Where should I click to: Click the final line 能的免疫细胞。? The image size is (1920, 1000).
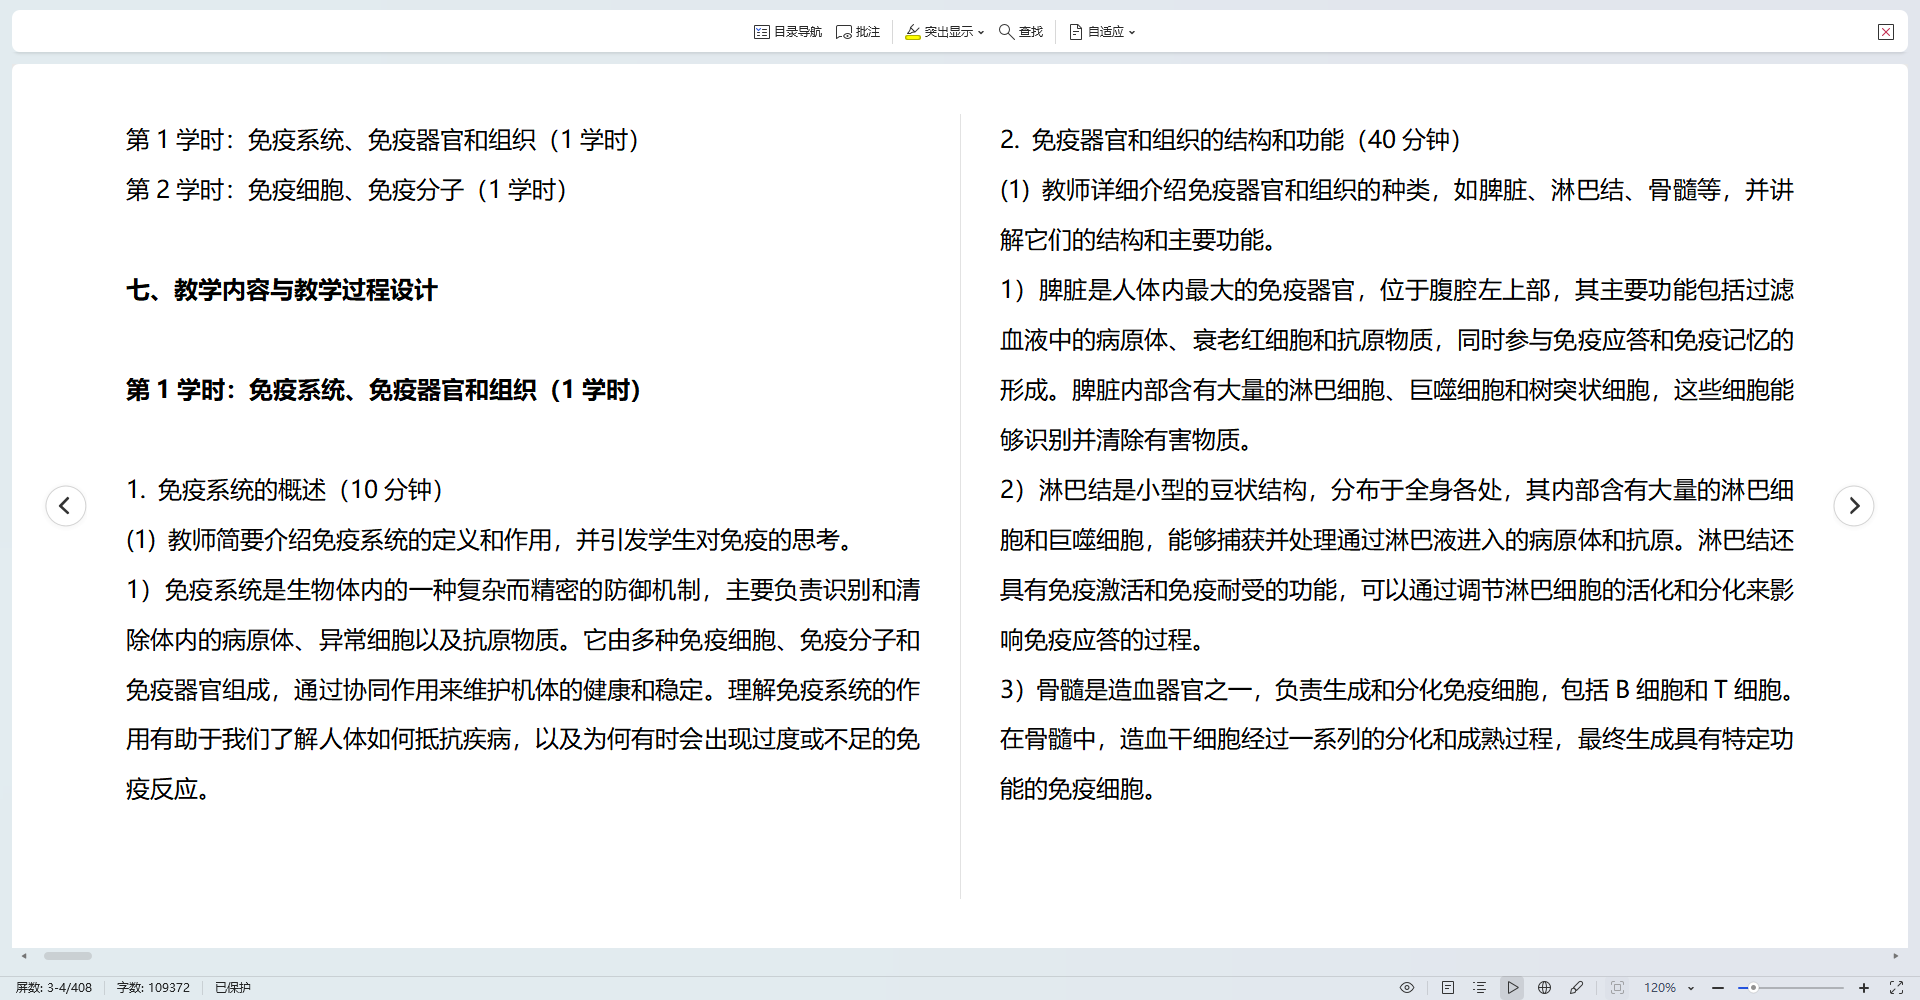[1079, 790]
